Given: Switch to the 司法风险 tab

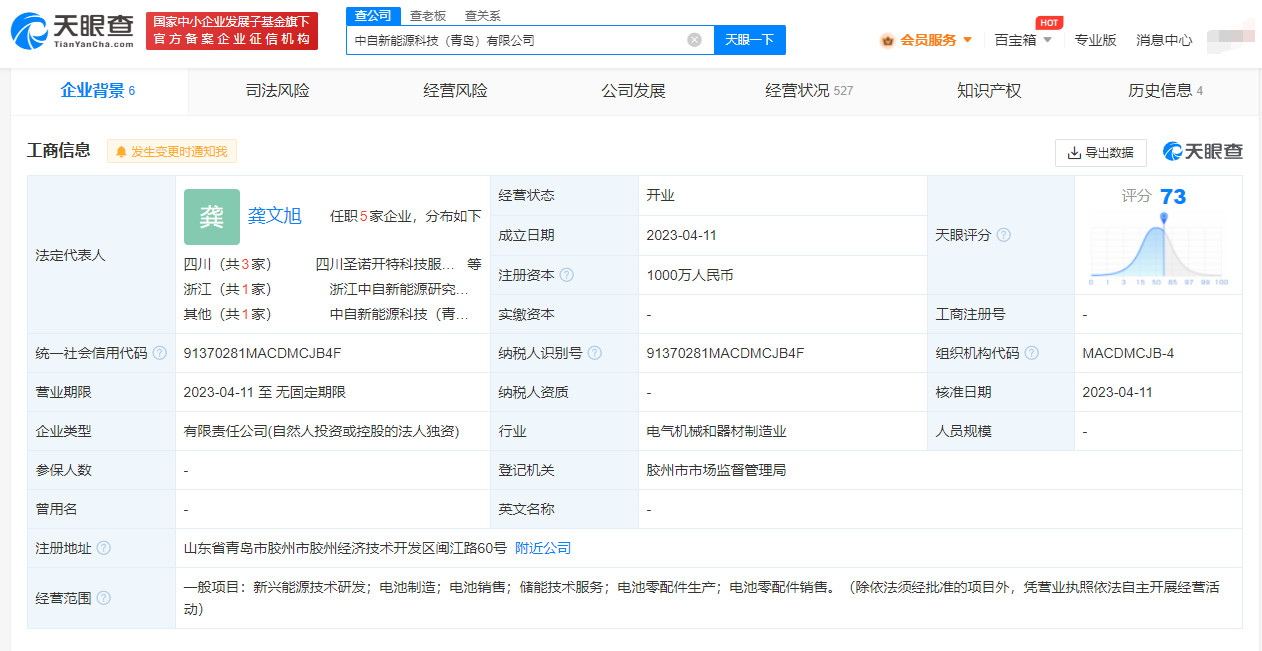Looking at the screenshot, I should [276, 90].
